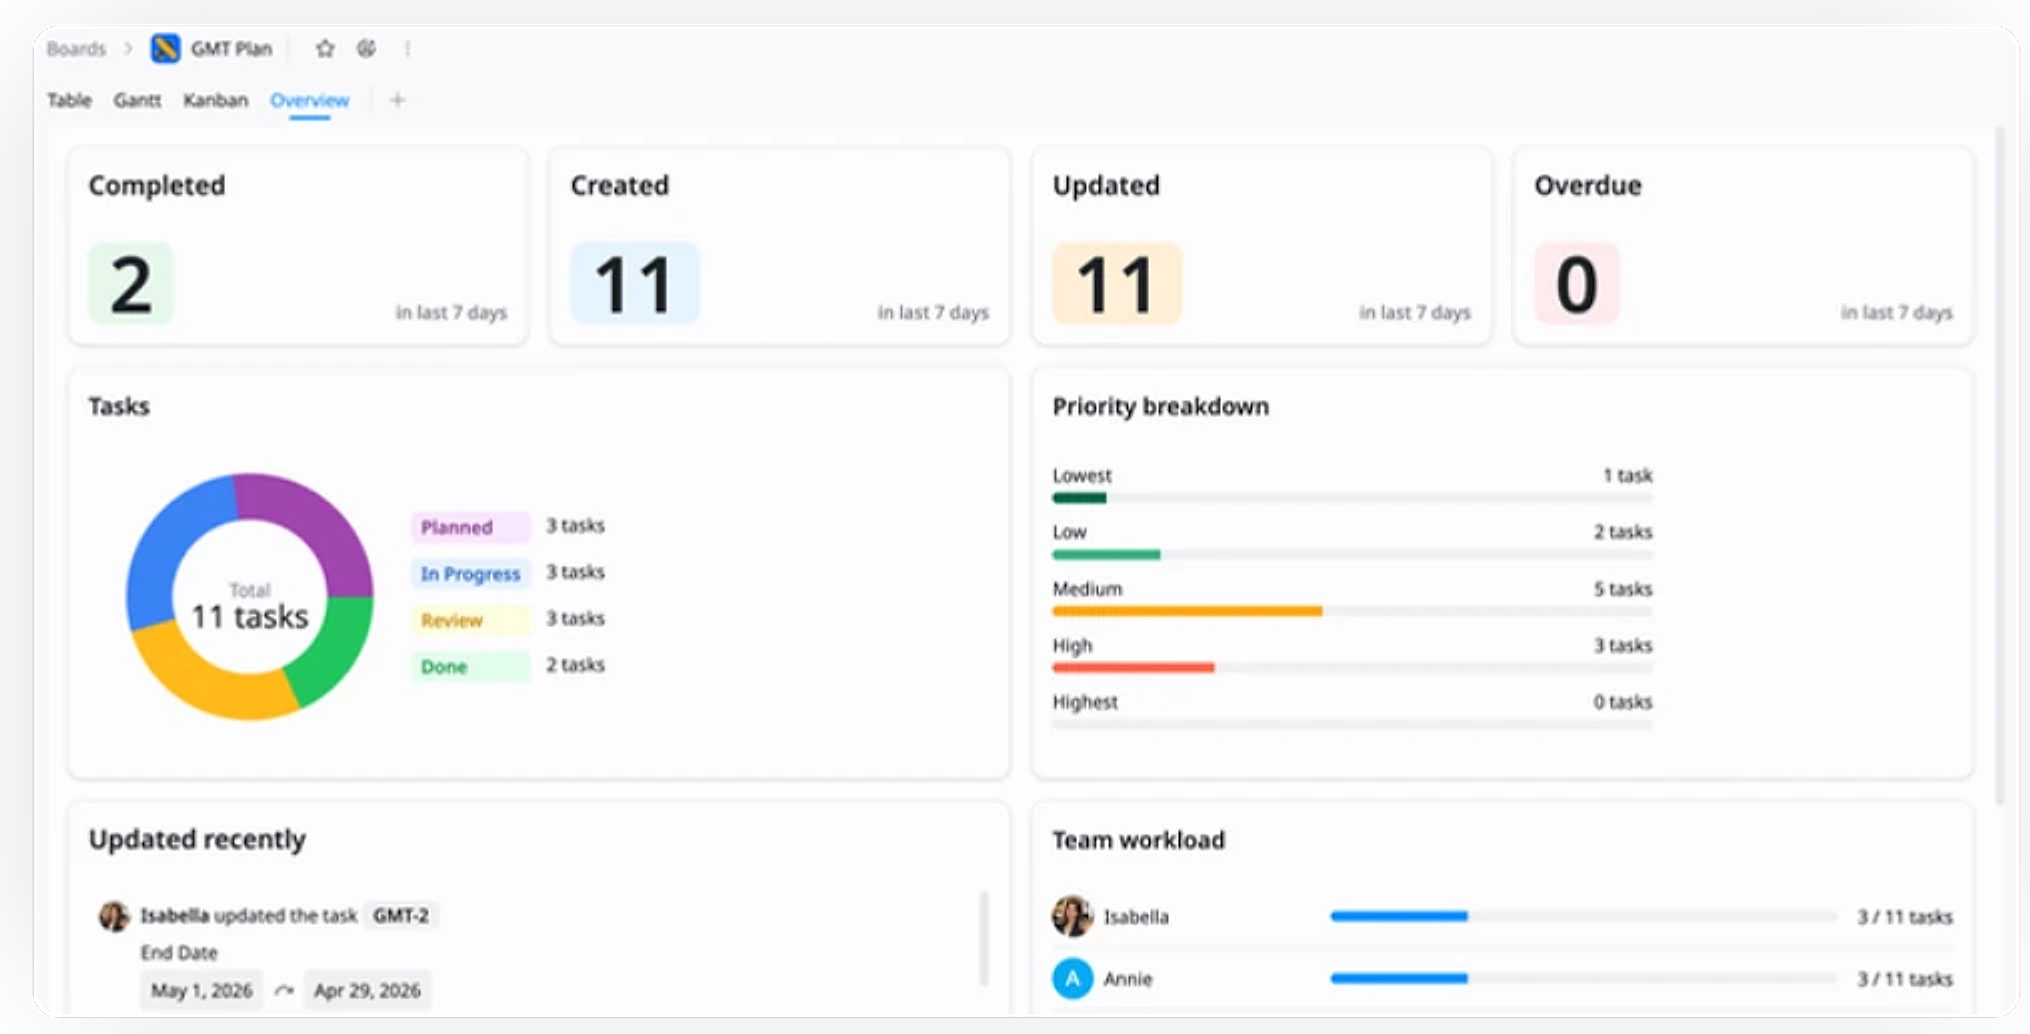
Task: Click the Medium priority bar
Action: (x=1352, y=611)
